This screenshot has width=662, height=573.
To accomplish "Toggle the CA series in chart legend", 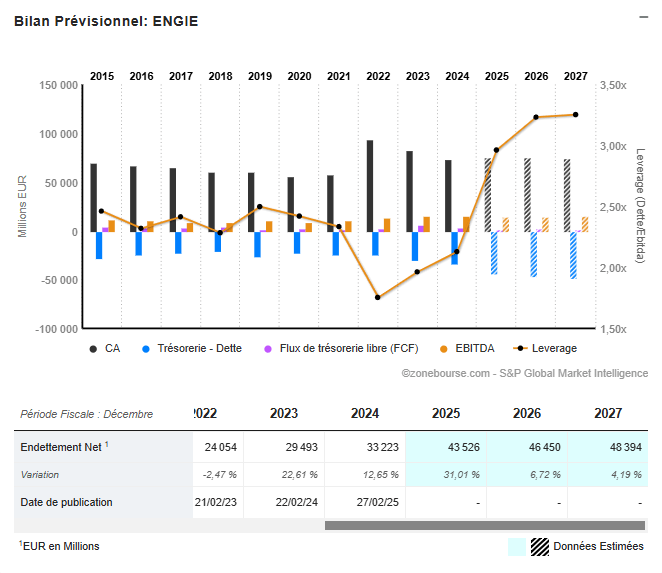I will (x=105, y=348).
